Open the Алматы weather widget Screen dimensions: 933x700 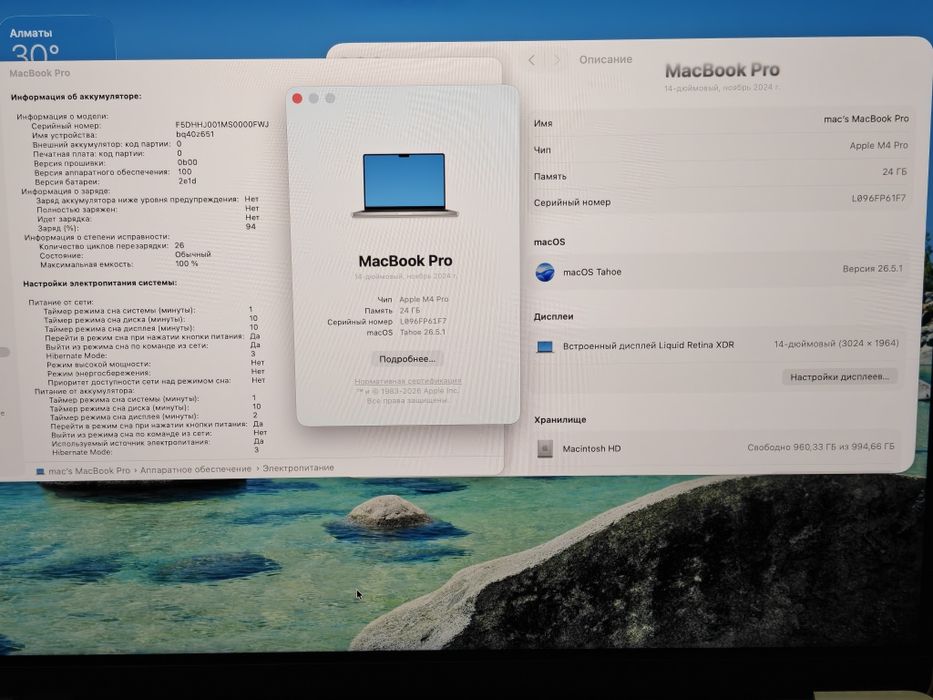click(57, 39)
